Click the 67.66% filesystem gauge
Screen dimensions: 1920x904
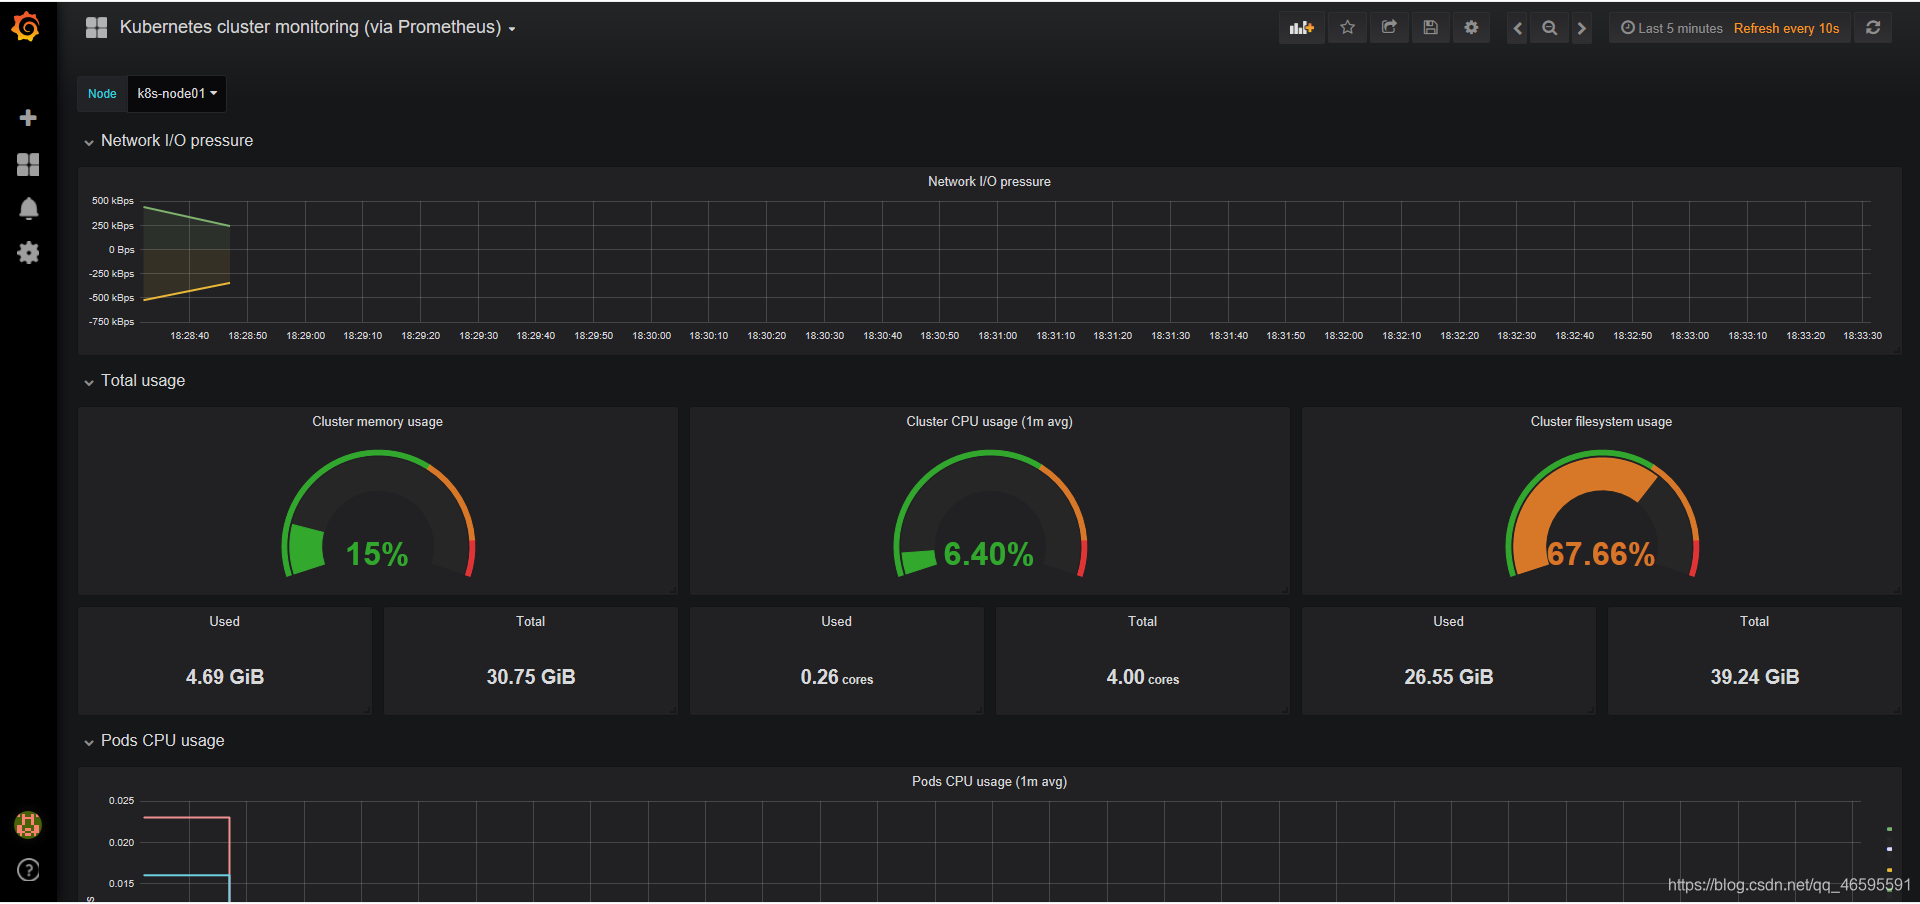point(1602,514)
